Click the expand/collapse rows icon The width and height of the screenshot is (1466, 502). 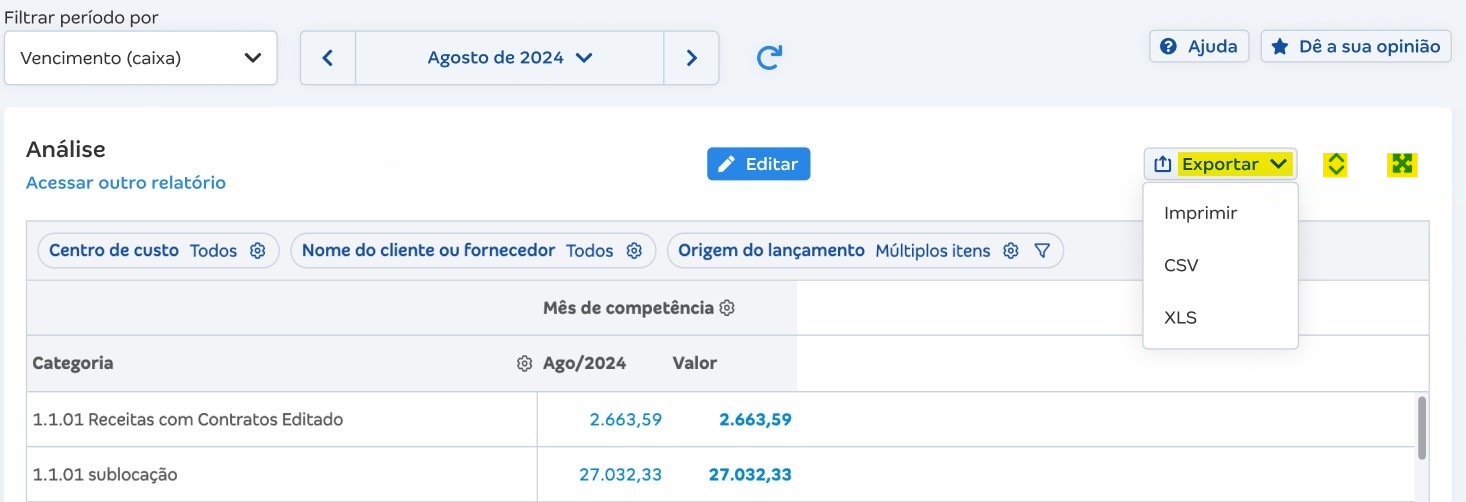pyautogui.click(x=1335, y=165)
